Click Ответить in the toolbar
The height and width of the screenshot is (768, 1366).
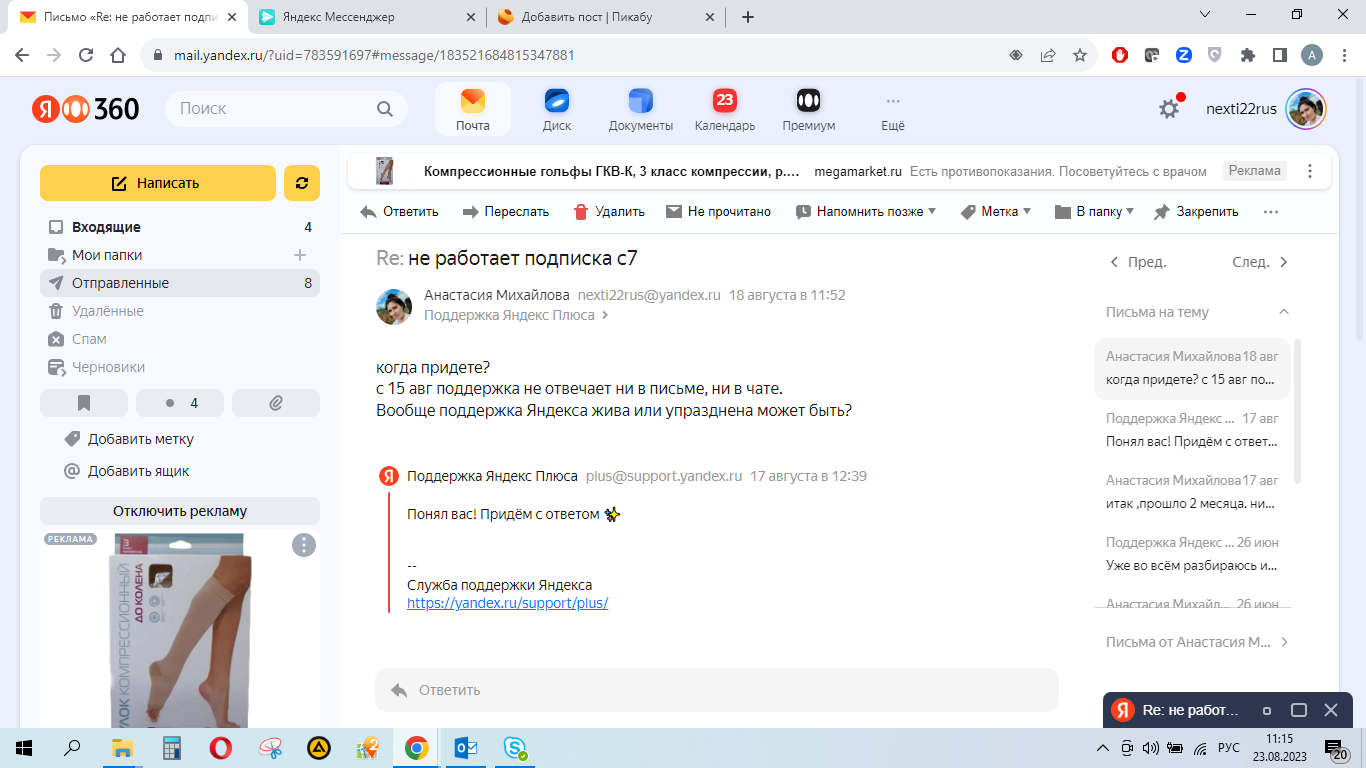pos(399,211)
